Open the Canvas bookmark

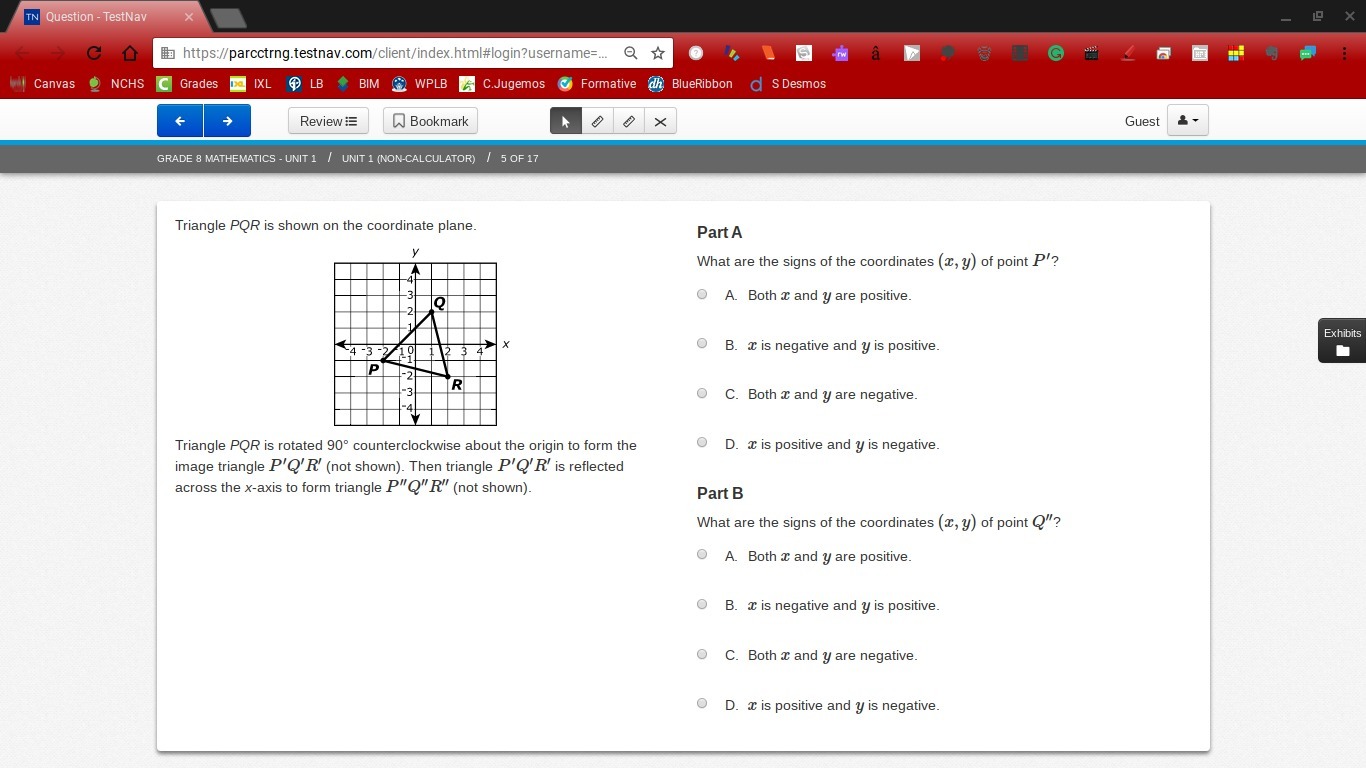tap(43, 84)
